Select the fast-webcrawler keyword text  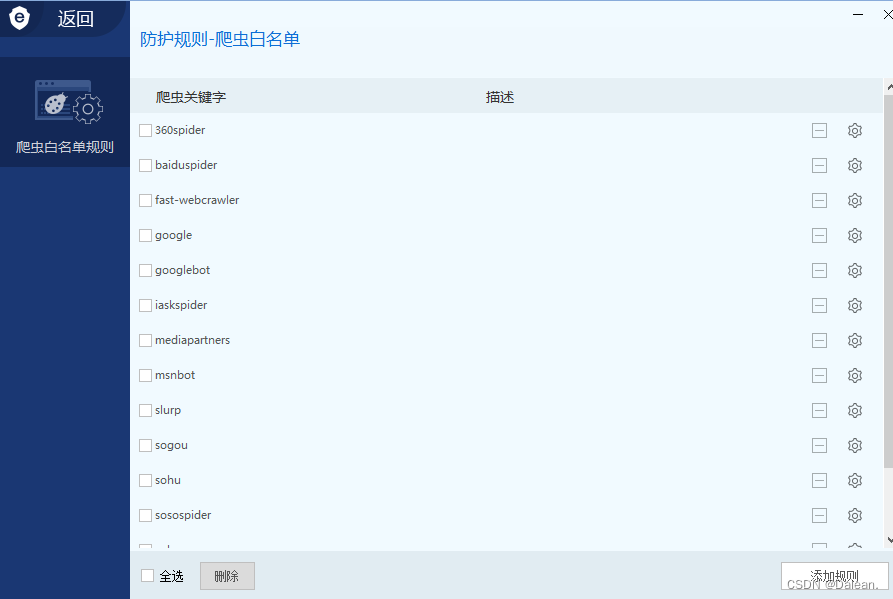[197, 200]
